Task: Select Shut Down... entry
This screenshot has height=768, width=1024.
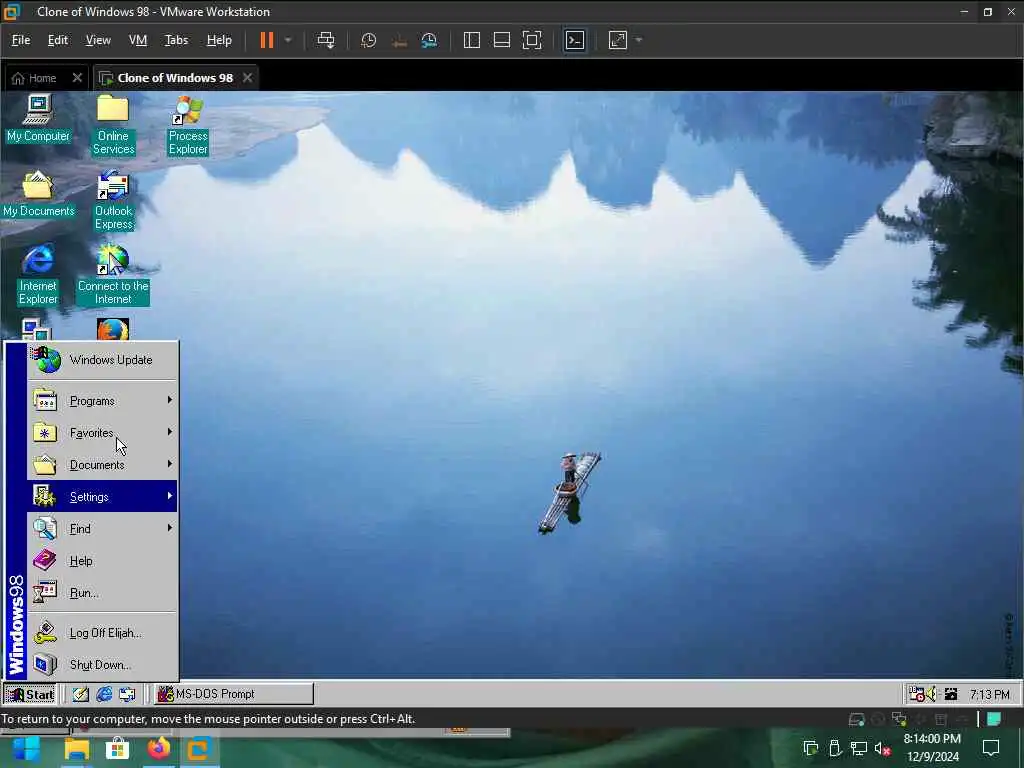Action: click(102, 664)
